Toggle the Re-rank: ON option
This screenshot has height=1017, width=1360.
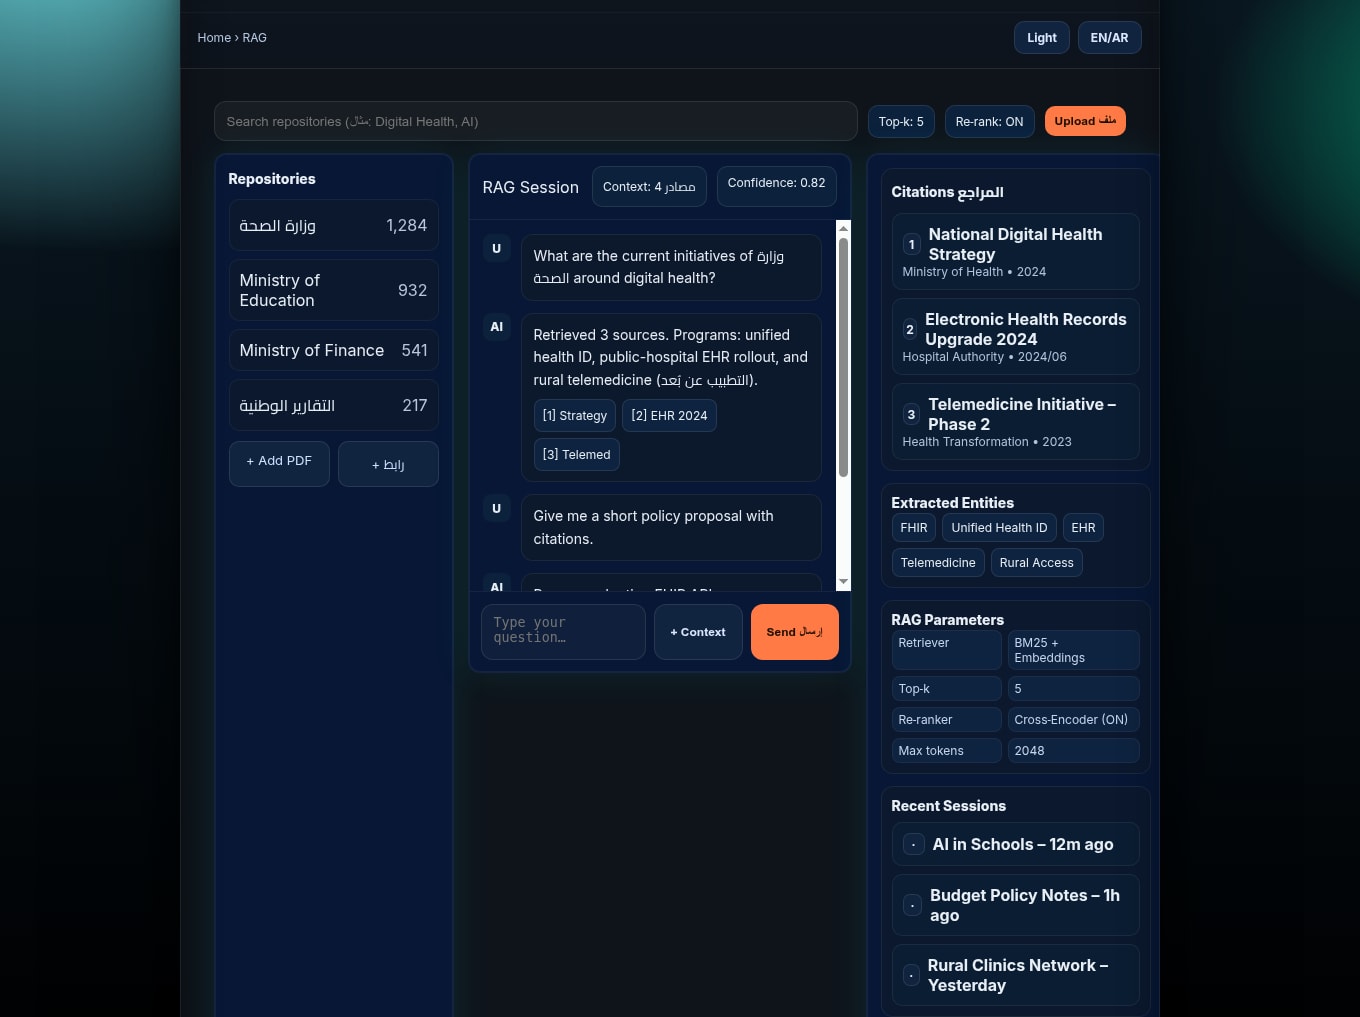(988, 122)
